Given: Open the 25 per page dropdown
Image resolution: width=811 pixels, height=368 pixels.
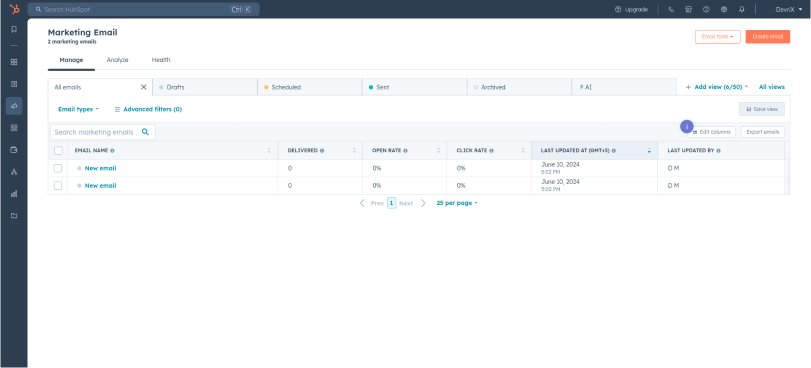Looking at the screenshot, I should coord(457,203).
